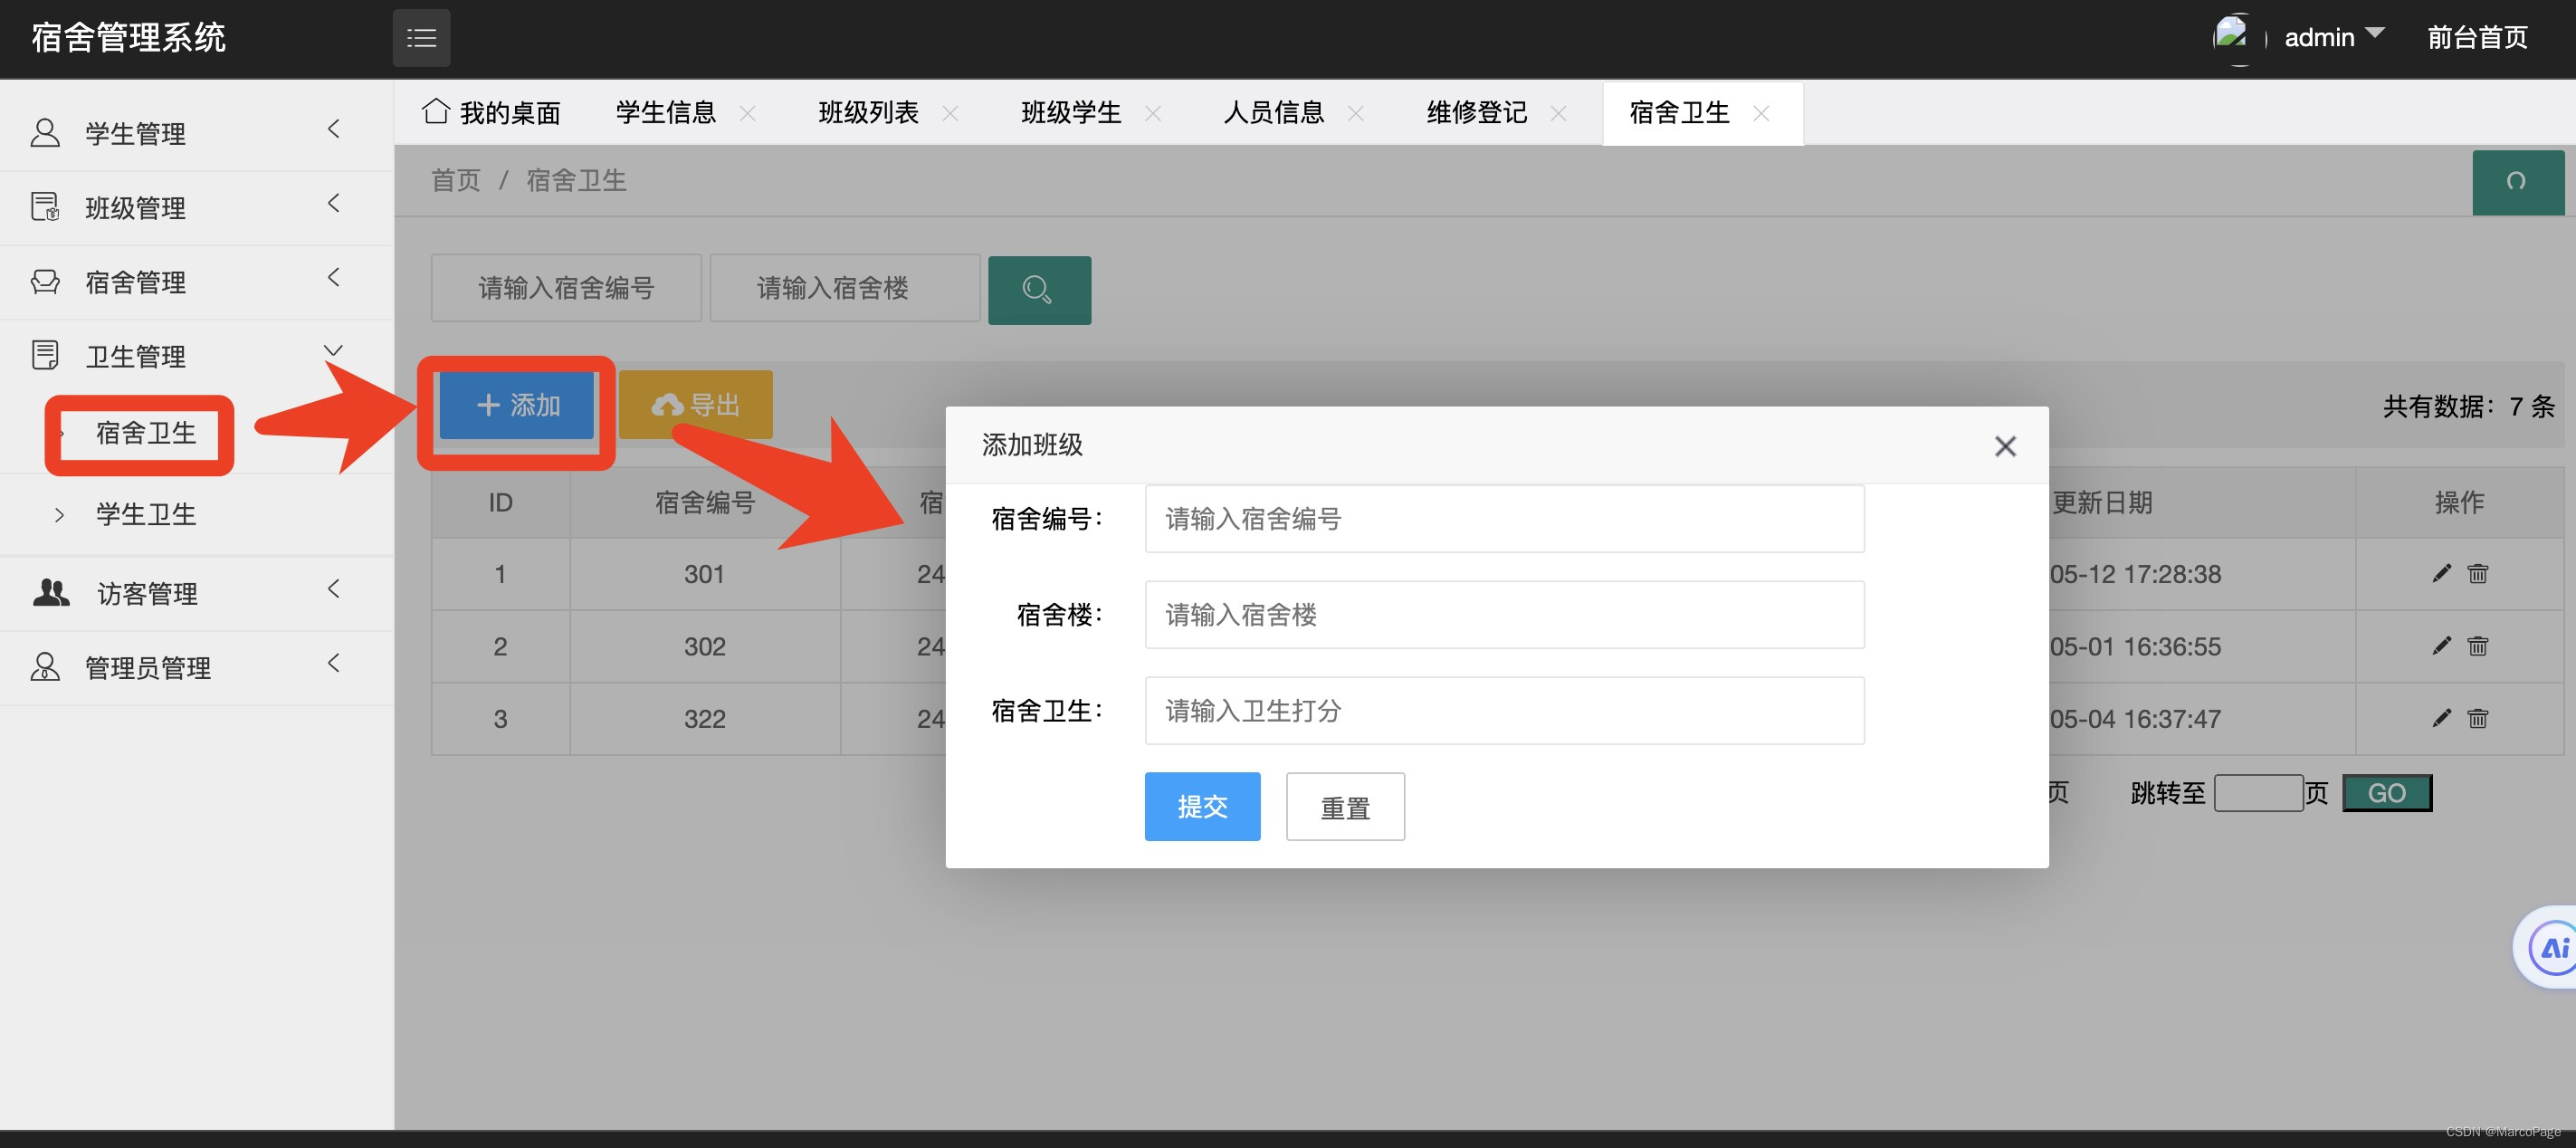
Task: Click the 卫生管理 list icon
Action: point(45,355)
